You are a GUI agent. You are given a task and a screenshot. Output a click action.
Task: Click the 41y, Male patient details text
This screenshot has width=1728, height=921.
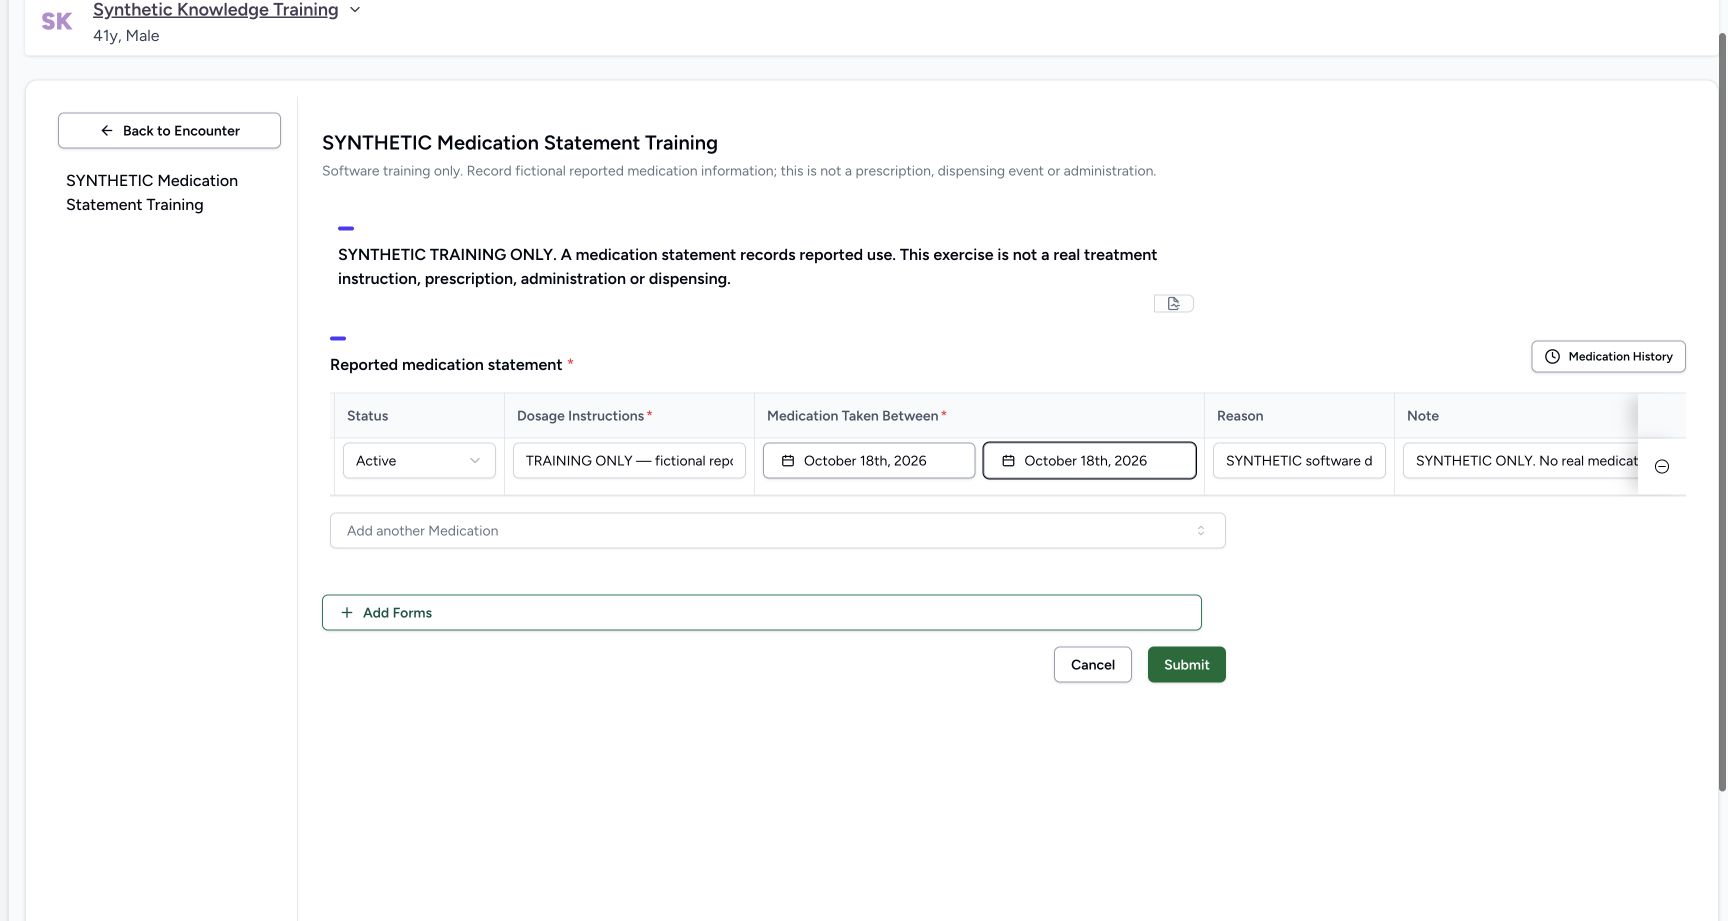click(126, 36)
